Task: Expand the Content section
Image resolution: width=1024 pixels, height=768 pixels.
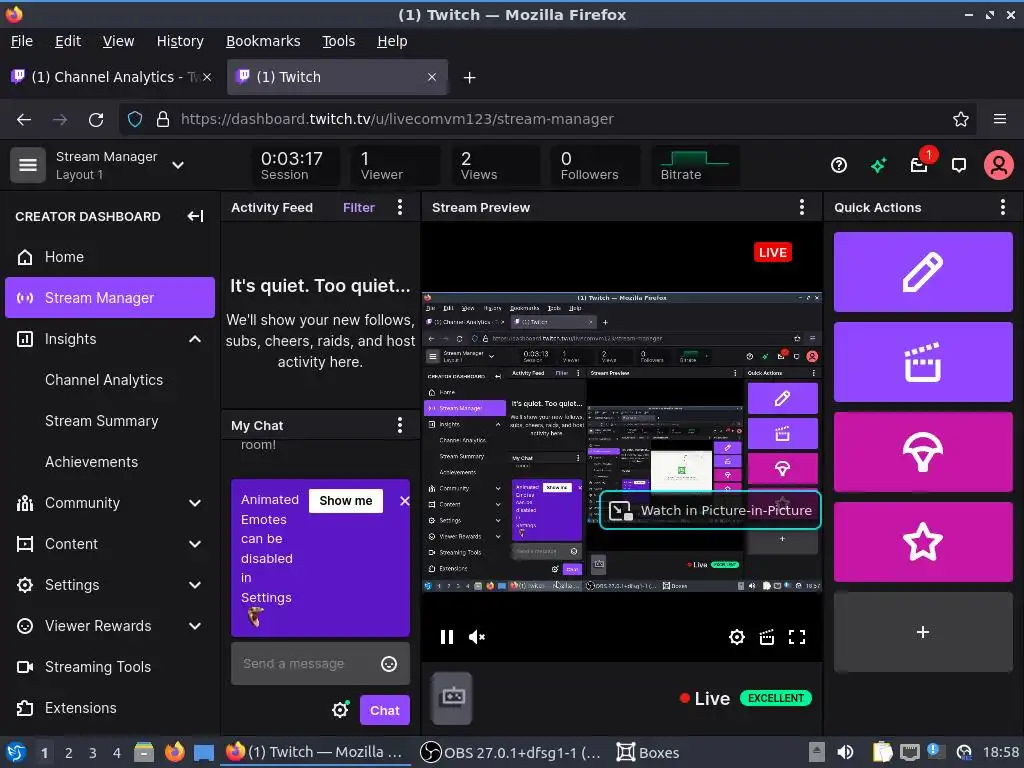Action: (195, 544)
